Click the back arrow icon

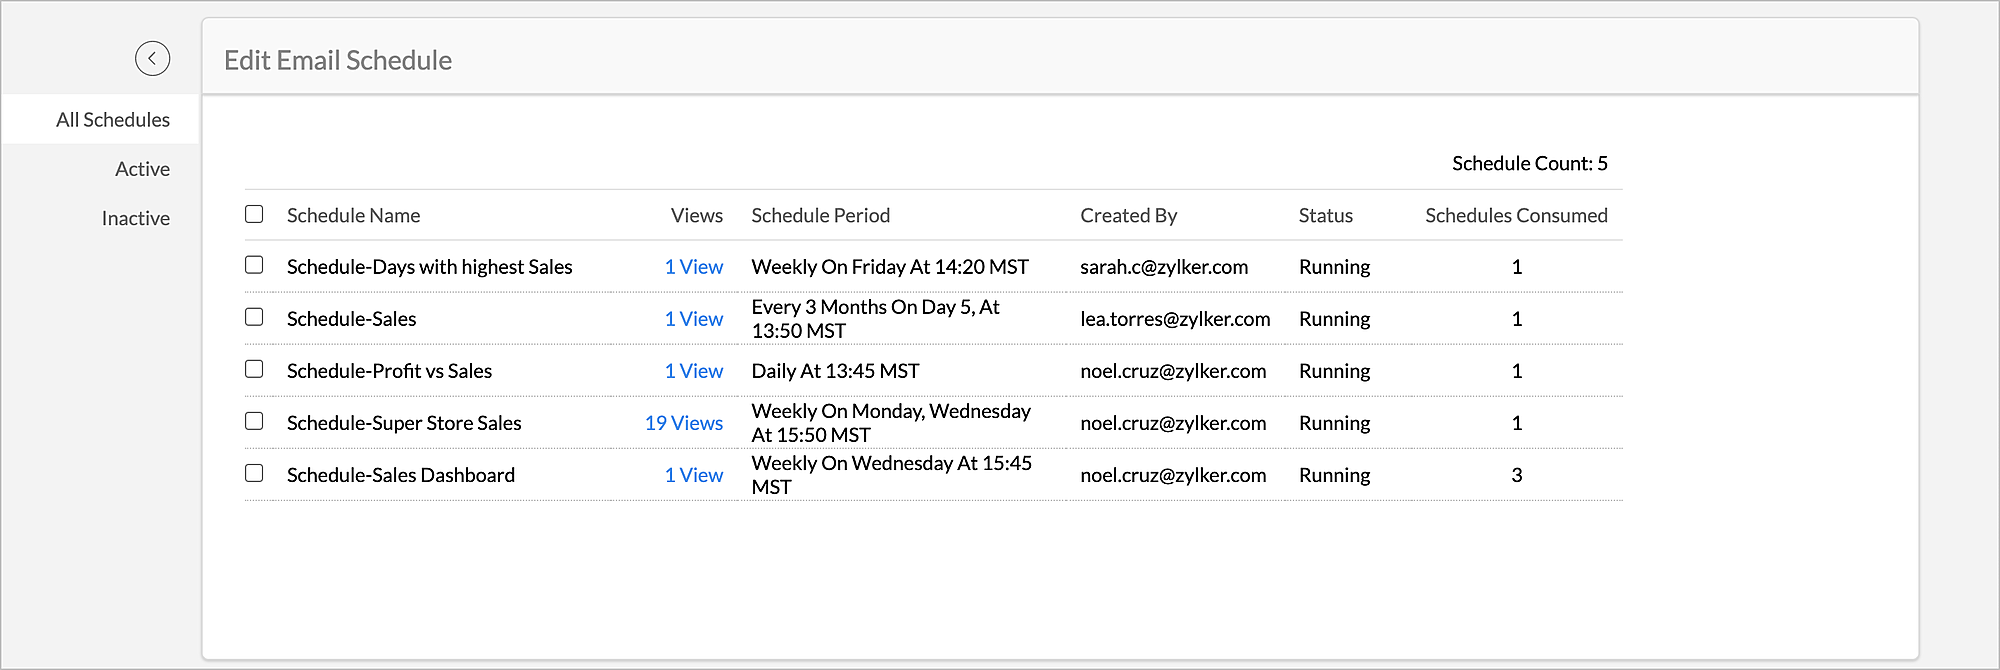[152, 59]
